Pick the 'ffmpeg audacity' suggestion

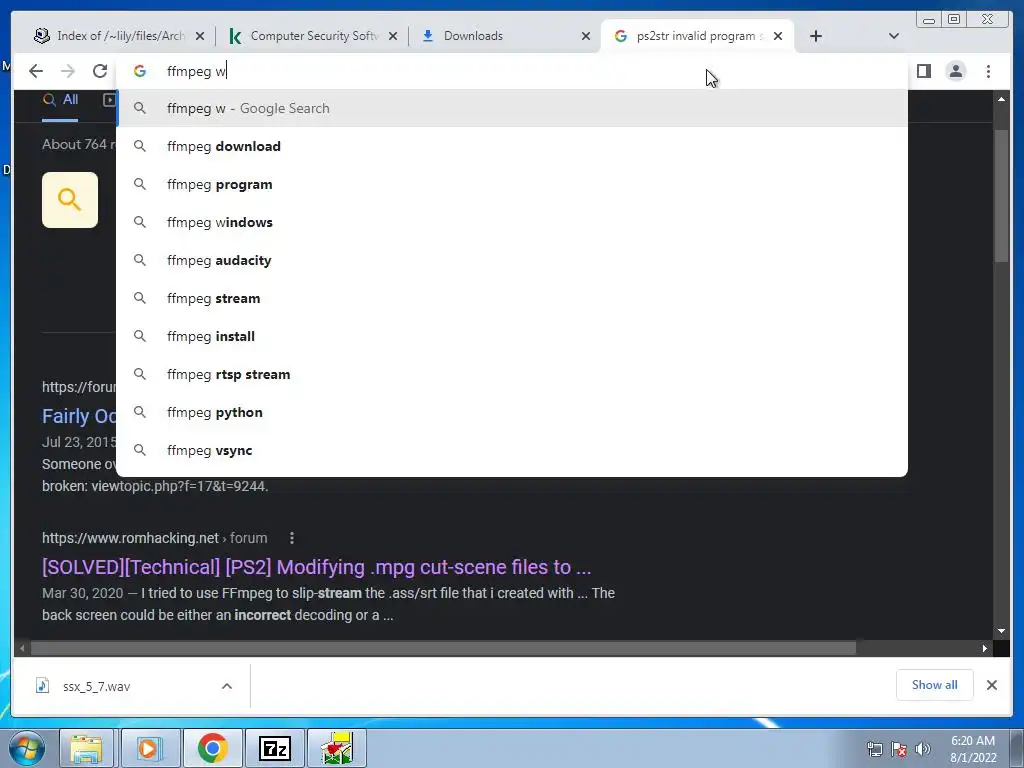(512, 260)
